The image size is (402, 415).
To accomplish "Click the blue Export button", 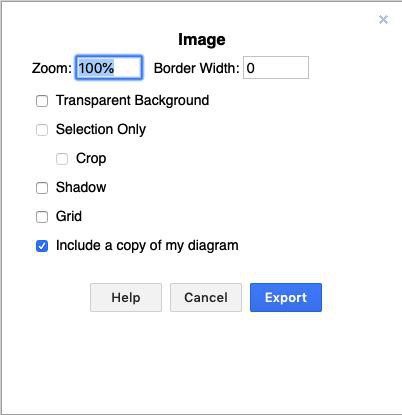I will [286, 297].
